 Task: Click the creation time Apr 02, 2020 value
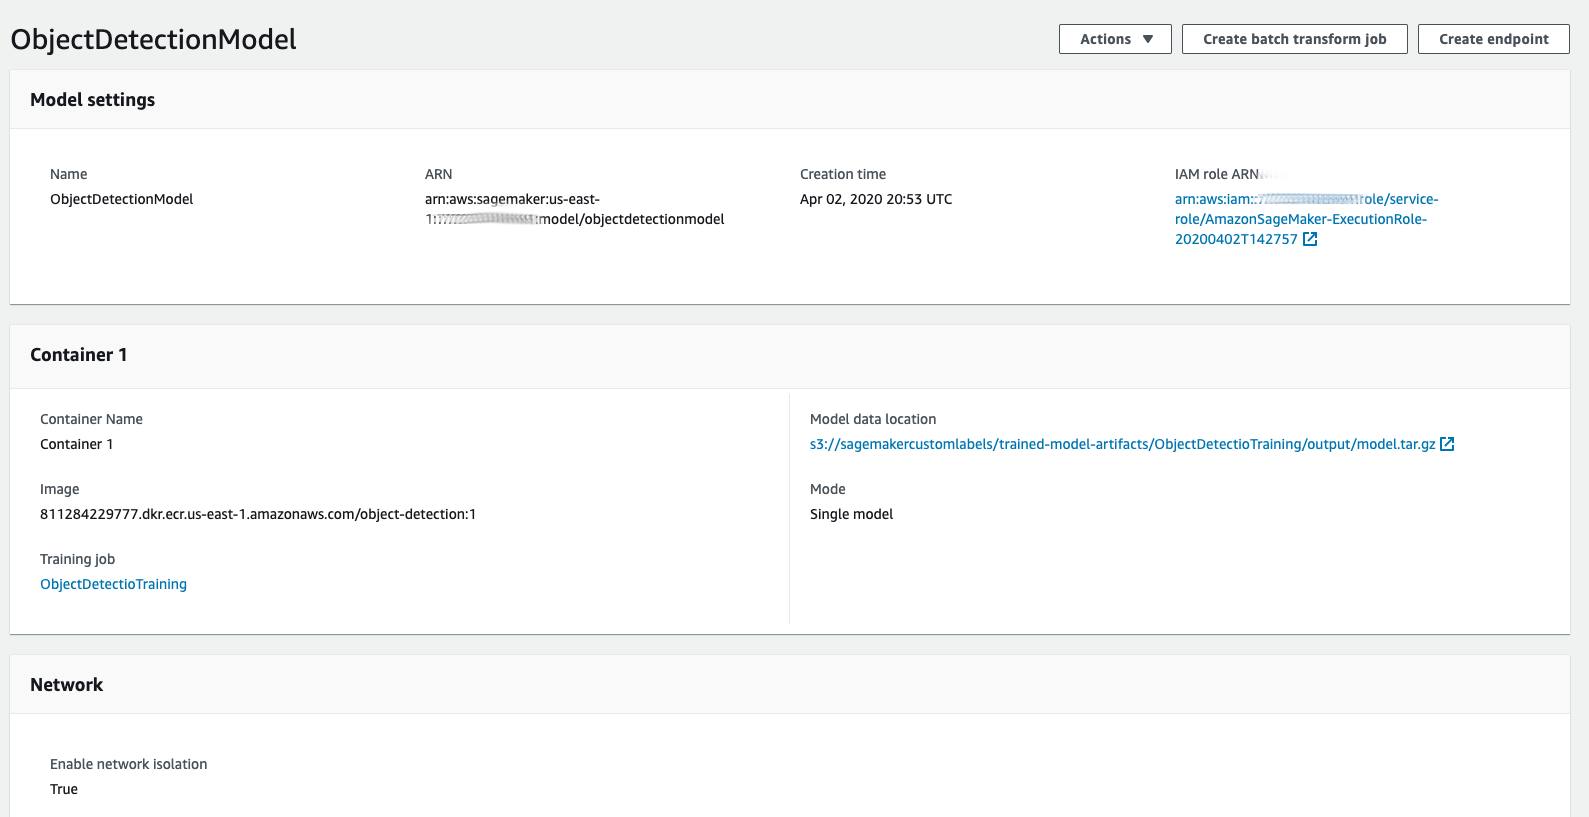(875, 199)
